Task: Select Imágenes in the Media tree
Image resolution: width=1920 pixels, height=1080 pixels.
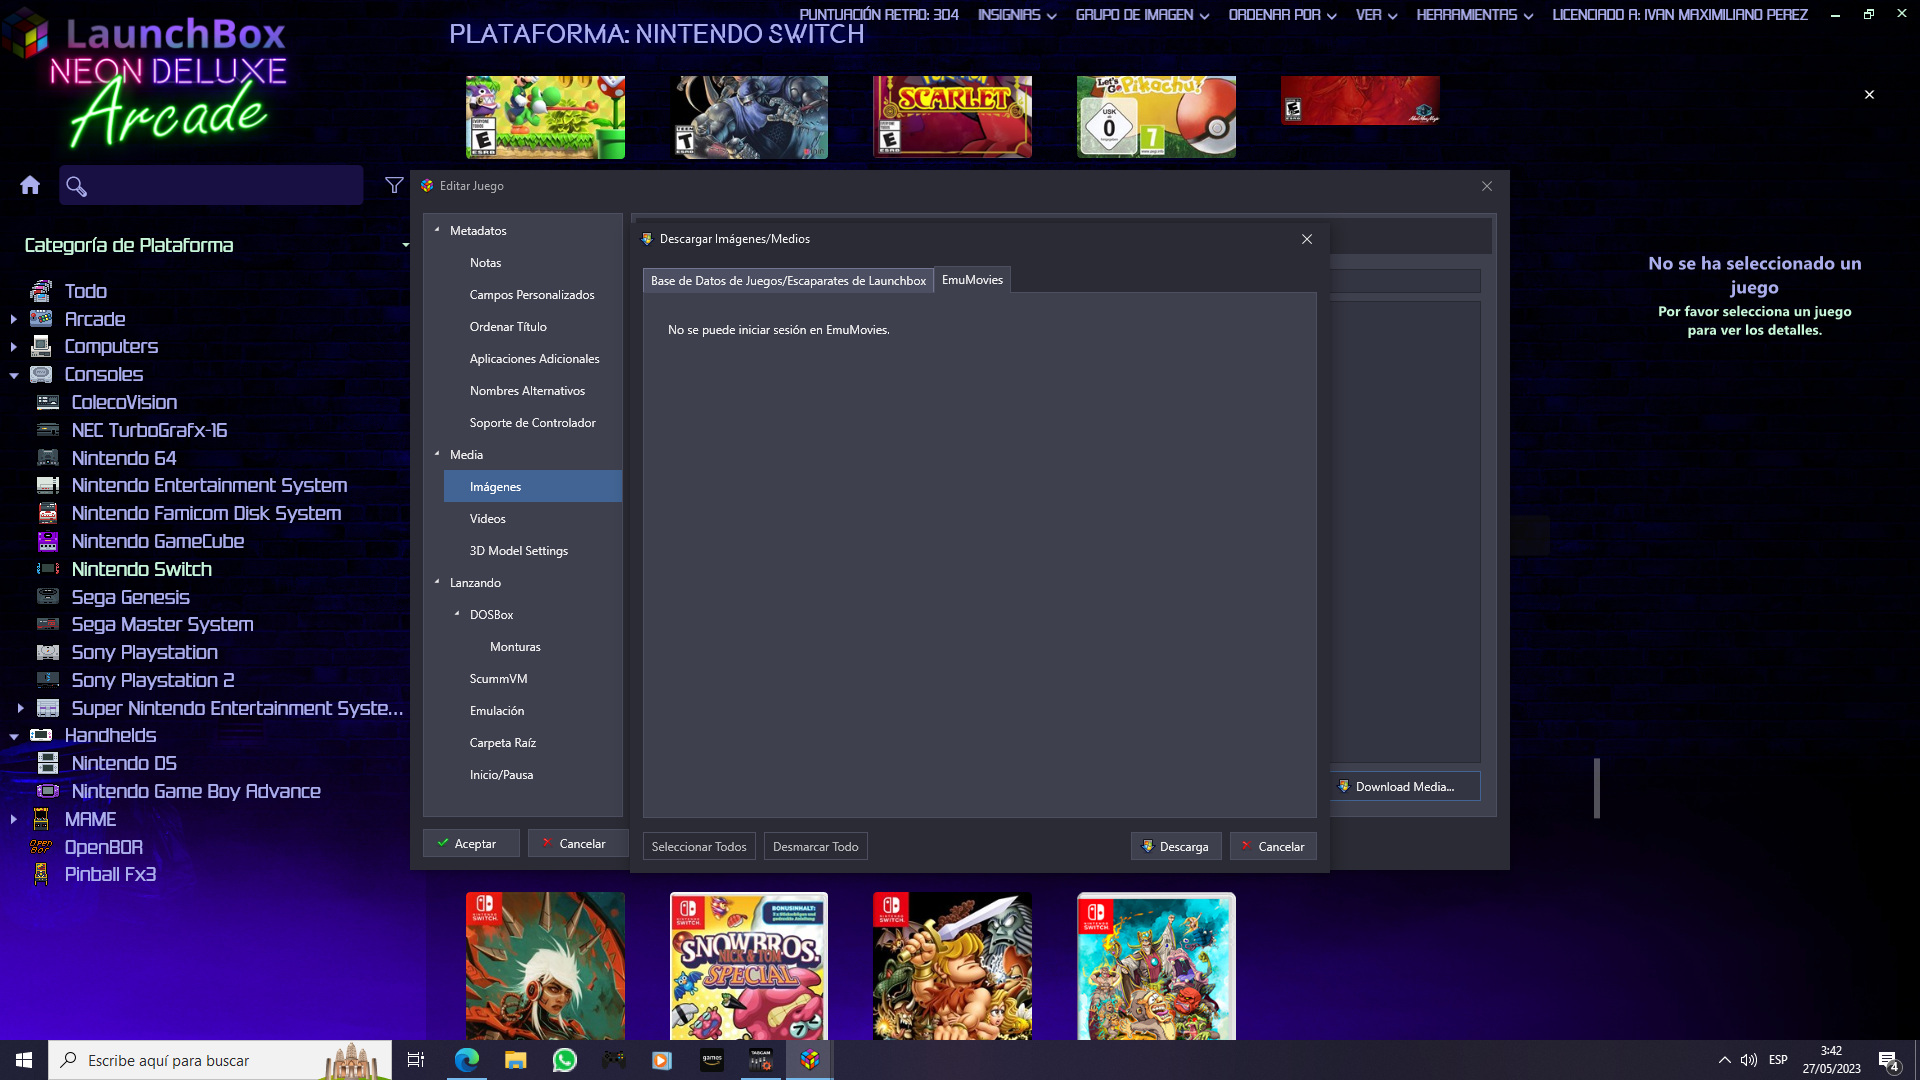Action: (x=533, y=486)
